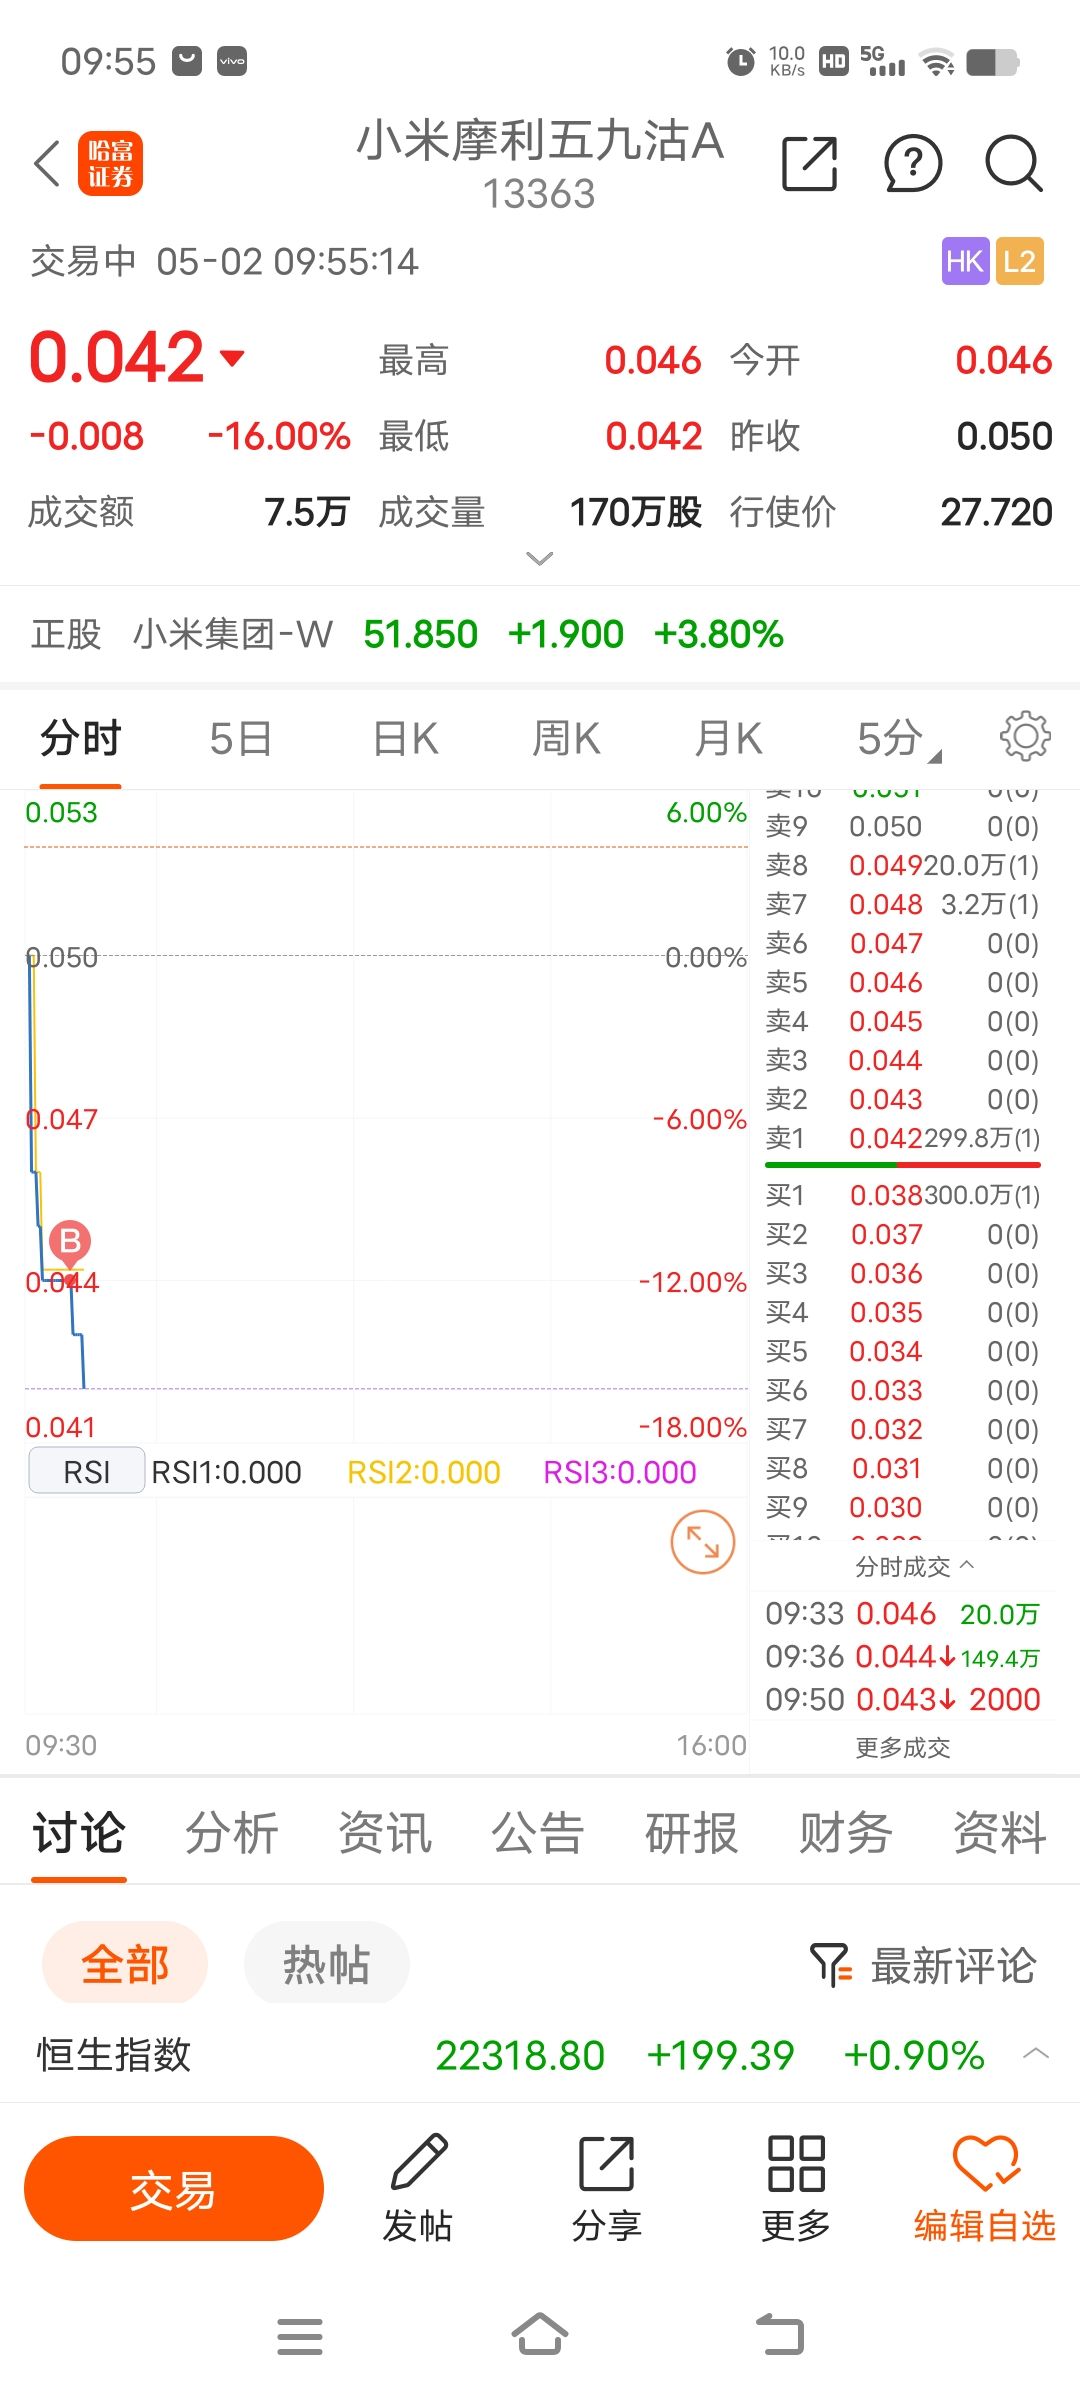1080x2400 pixels.
Task: Open 更多成交 link
Action: [902, 1748]
